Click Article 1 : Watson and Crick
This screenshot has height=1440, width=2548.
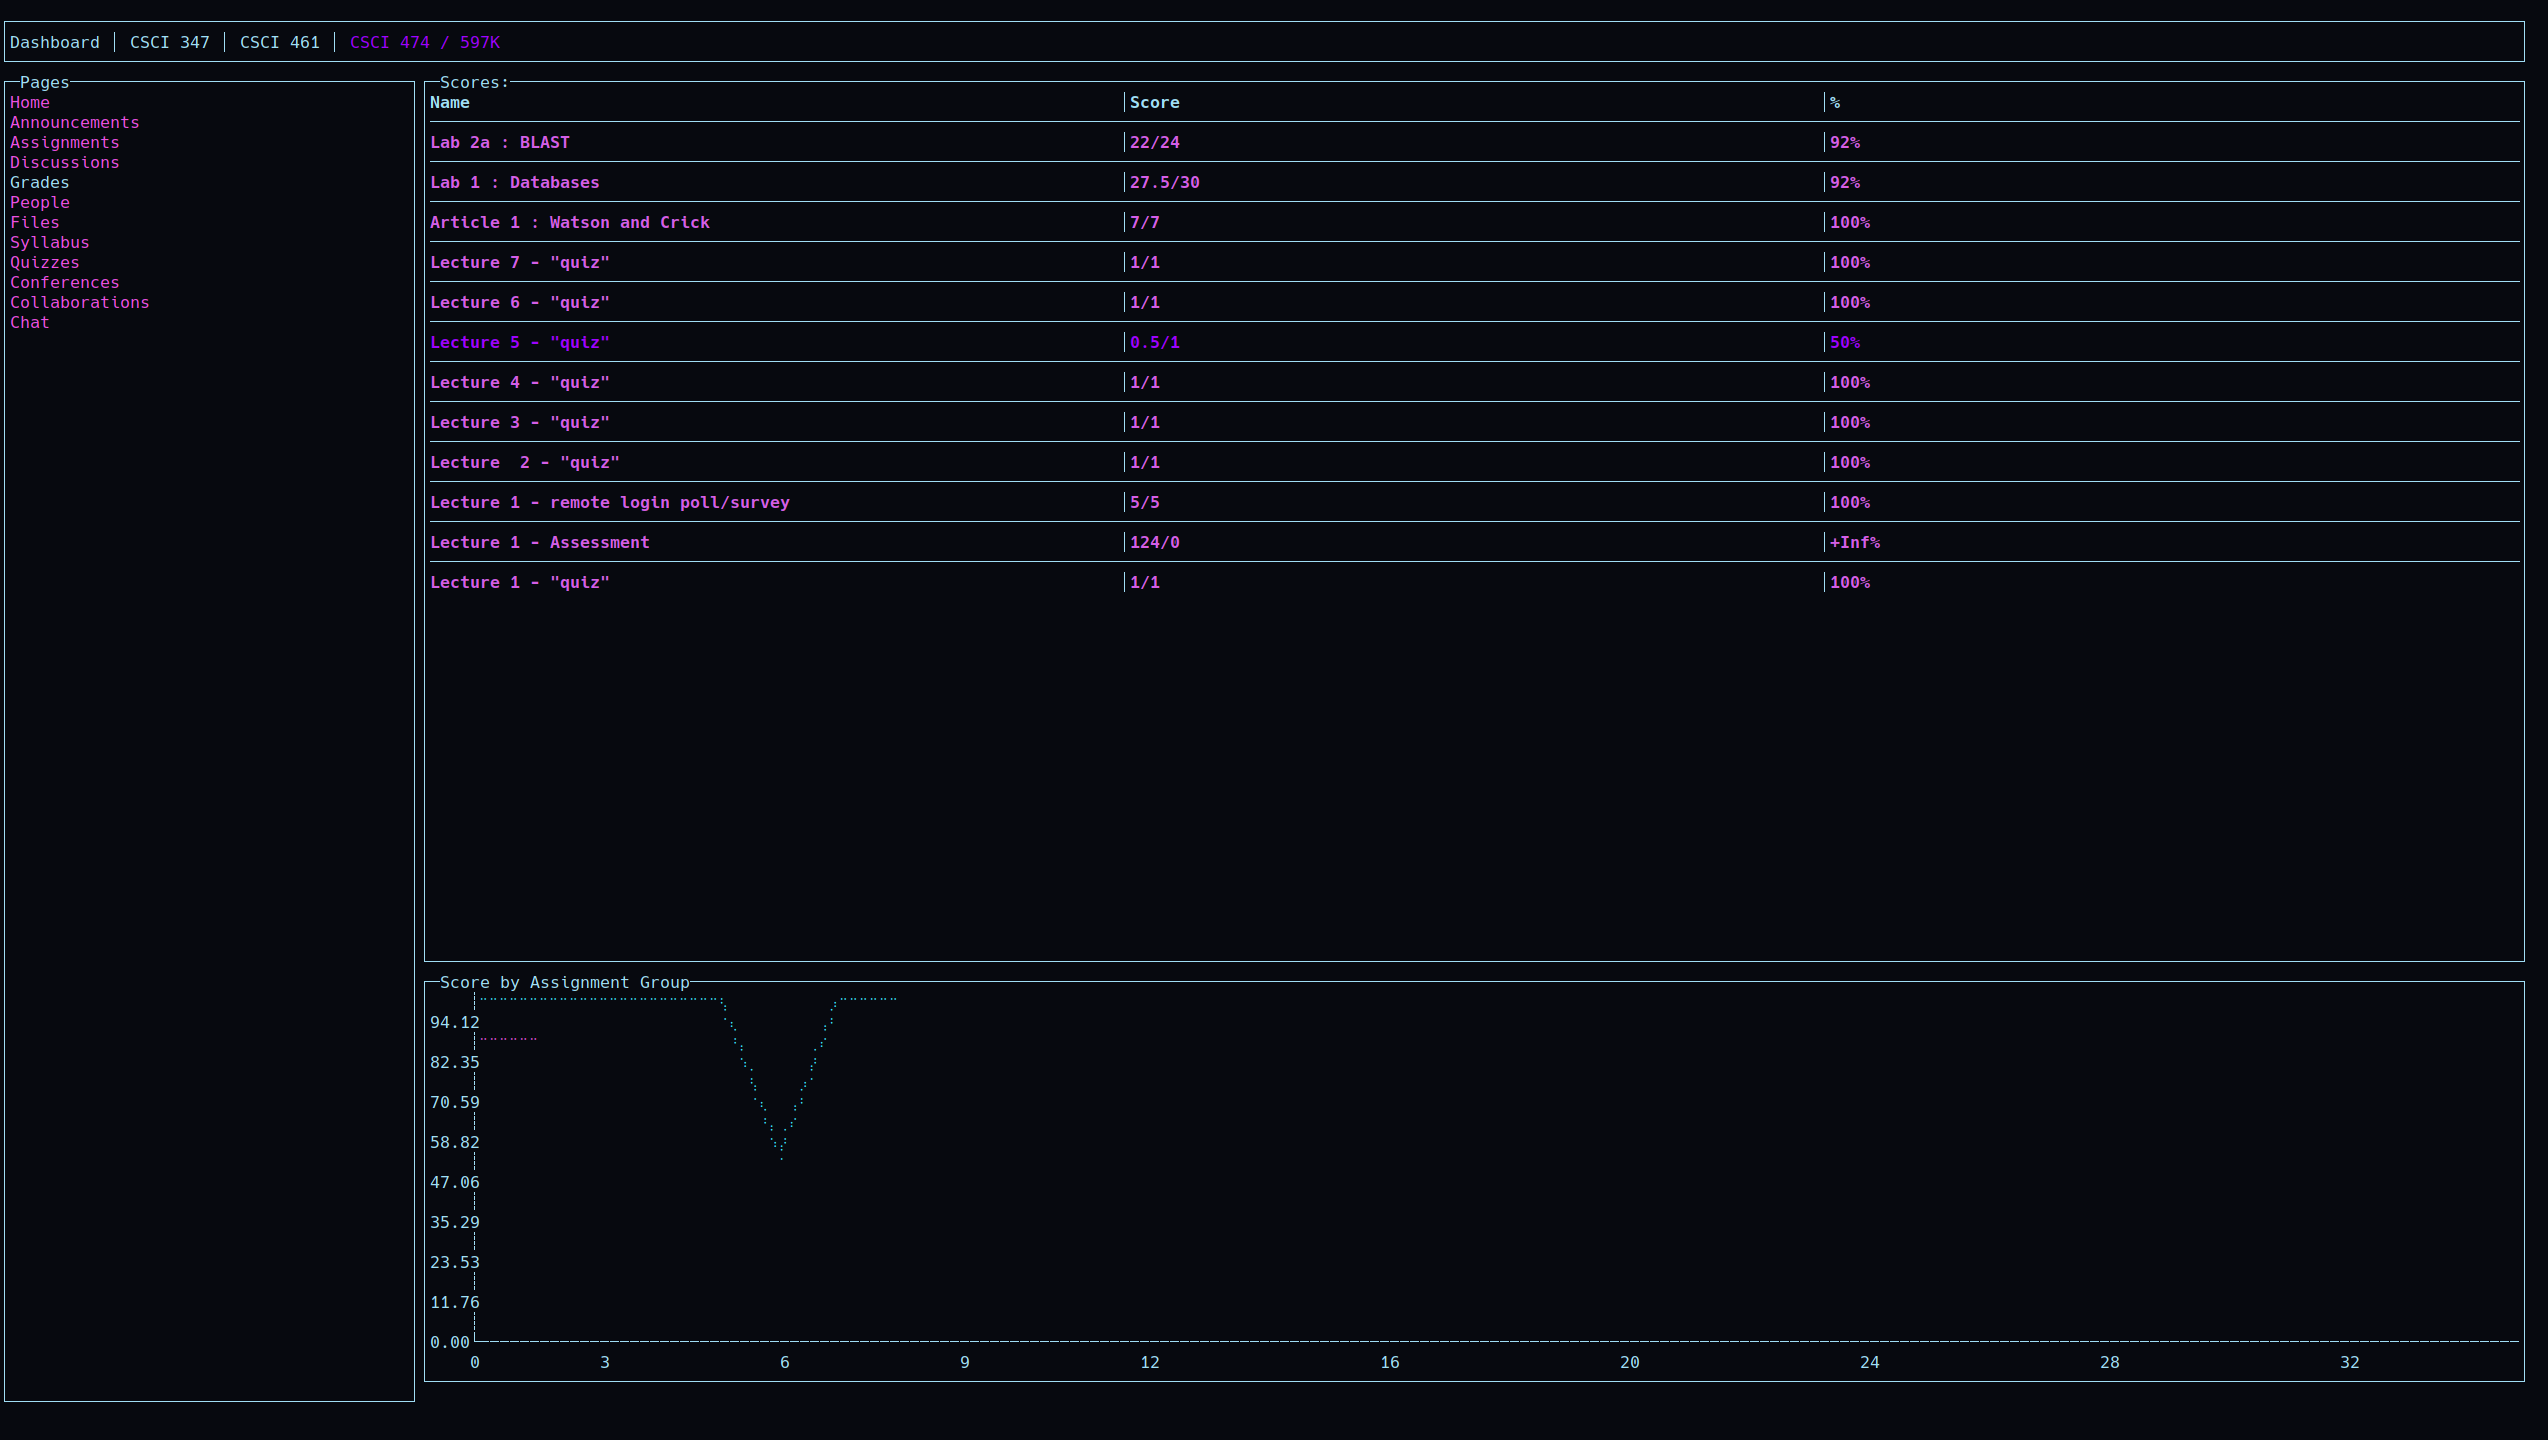click(570, 222)
